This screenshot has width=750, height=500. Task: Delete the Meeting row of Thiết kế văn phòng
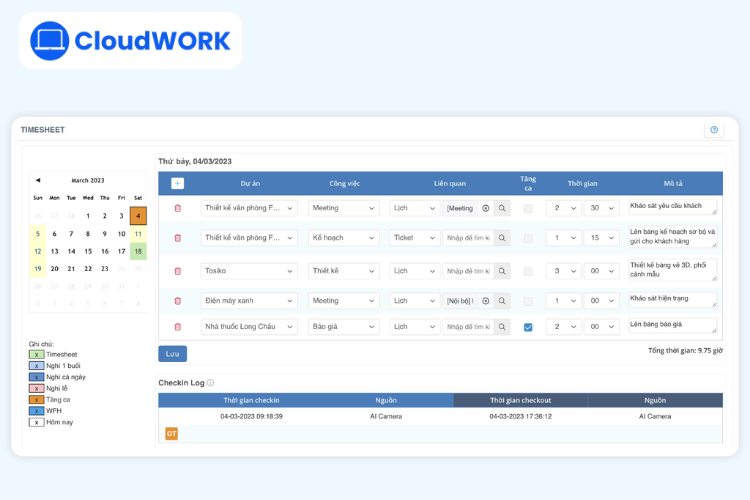click(177, 208)
